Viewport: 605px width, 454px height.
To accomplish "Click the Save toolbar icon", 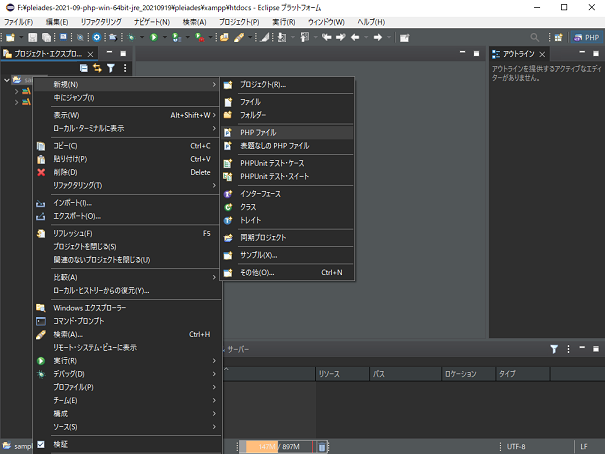I will [x=33, y=37].
